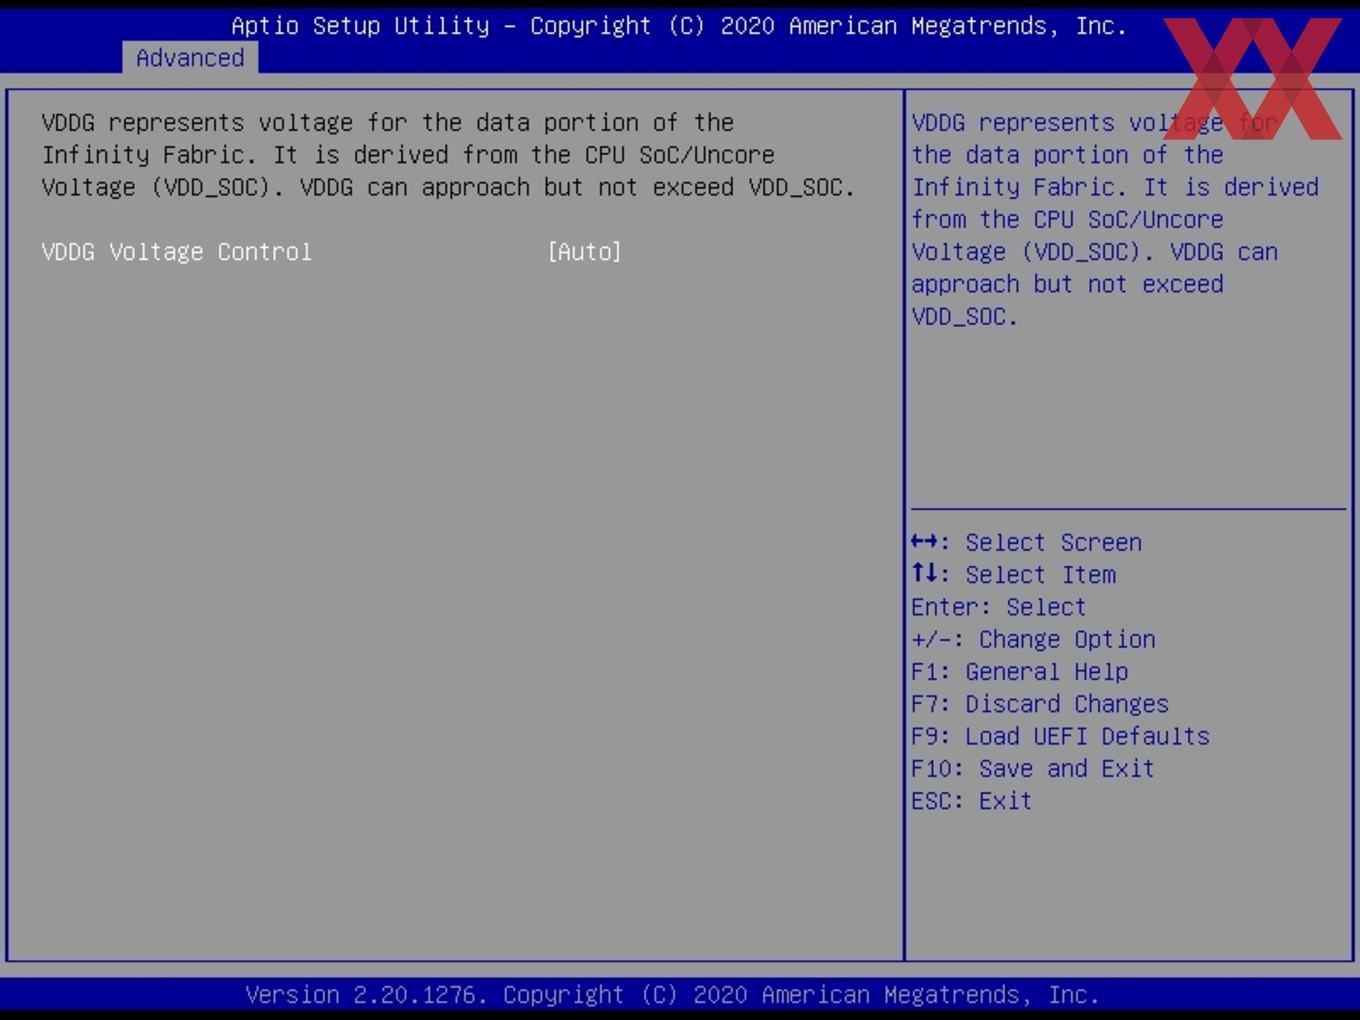This screenshot has width=1360, height=1020.
Task: Change the [Auto] value of VDDG Voltage Control
Action: (585, 252)
